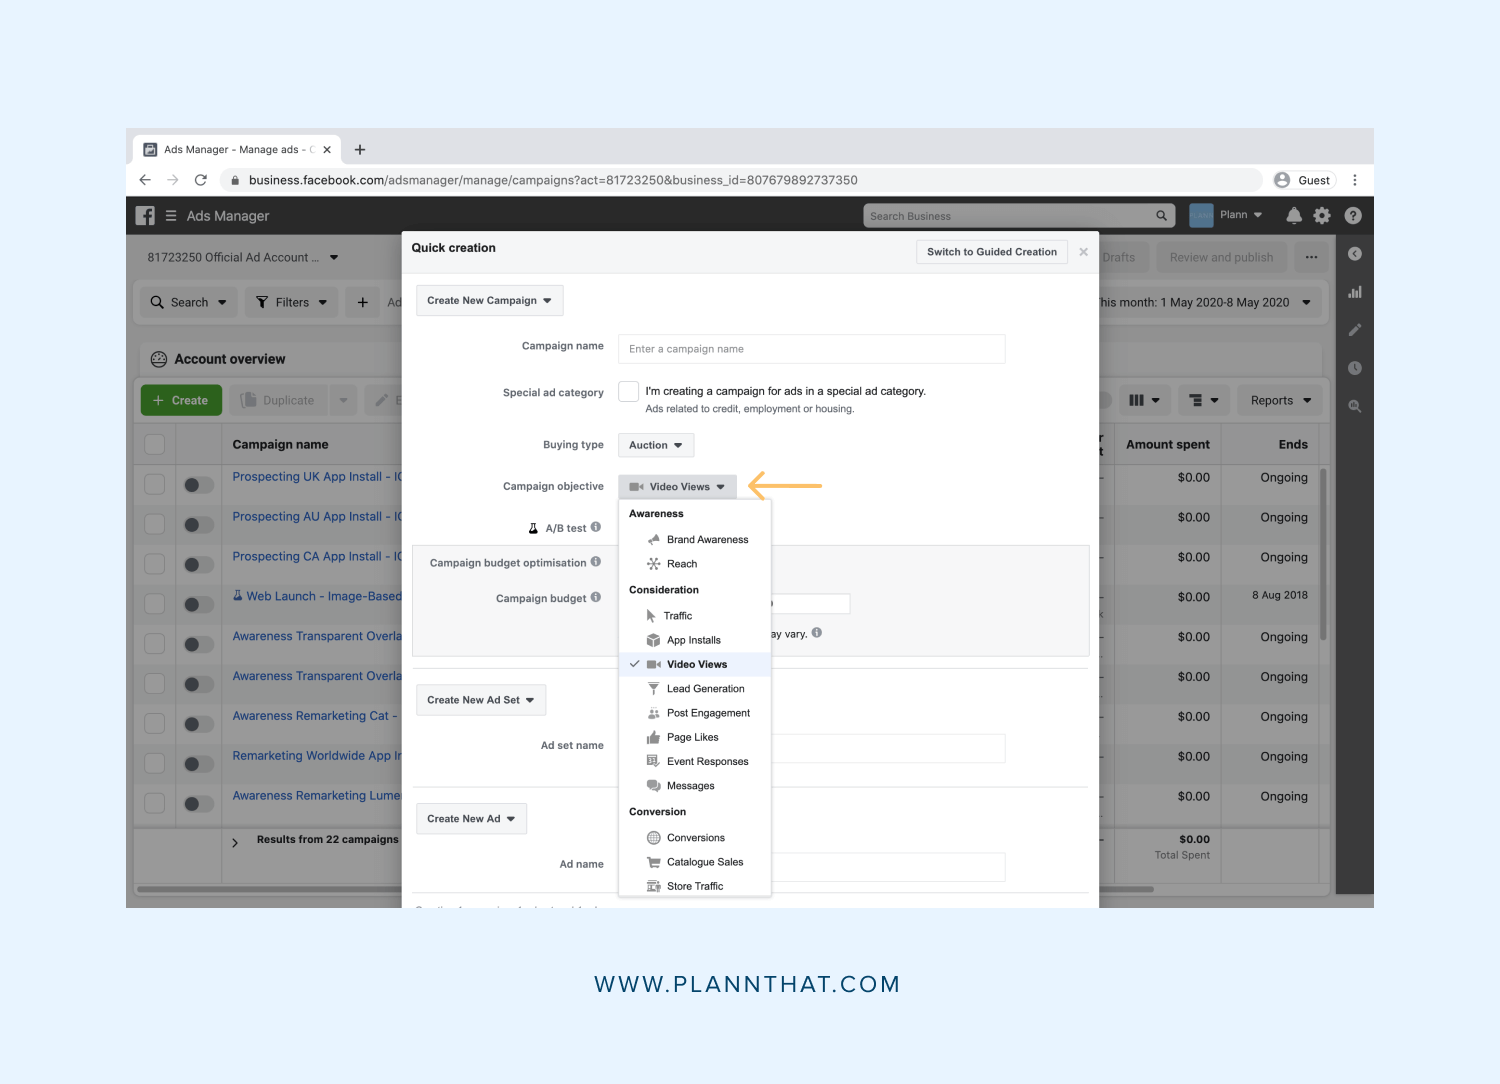
Task: Open the Auction buying type dropdown
Action: coord(656,445)
